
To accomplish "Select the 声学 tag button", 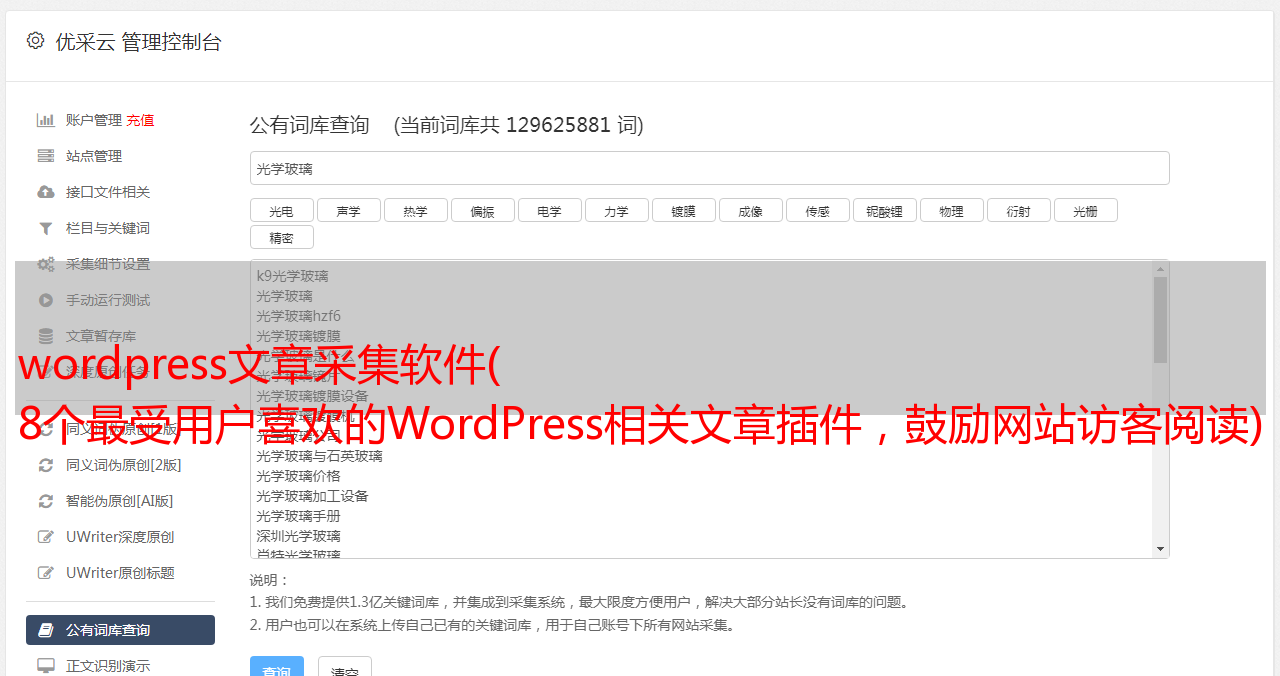I will (348, 210).
